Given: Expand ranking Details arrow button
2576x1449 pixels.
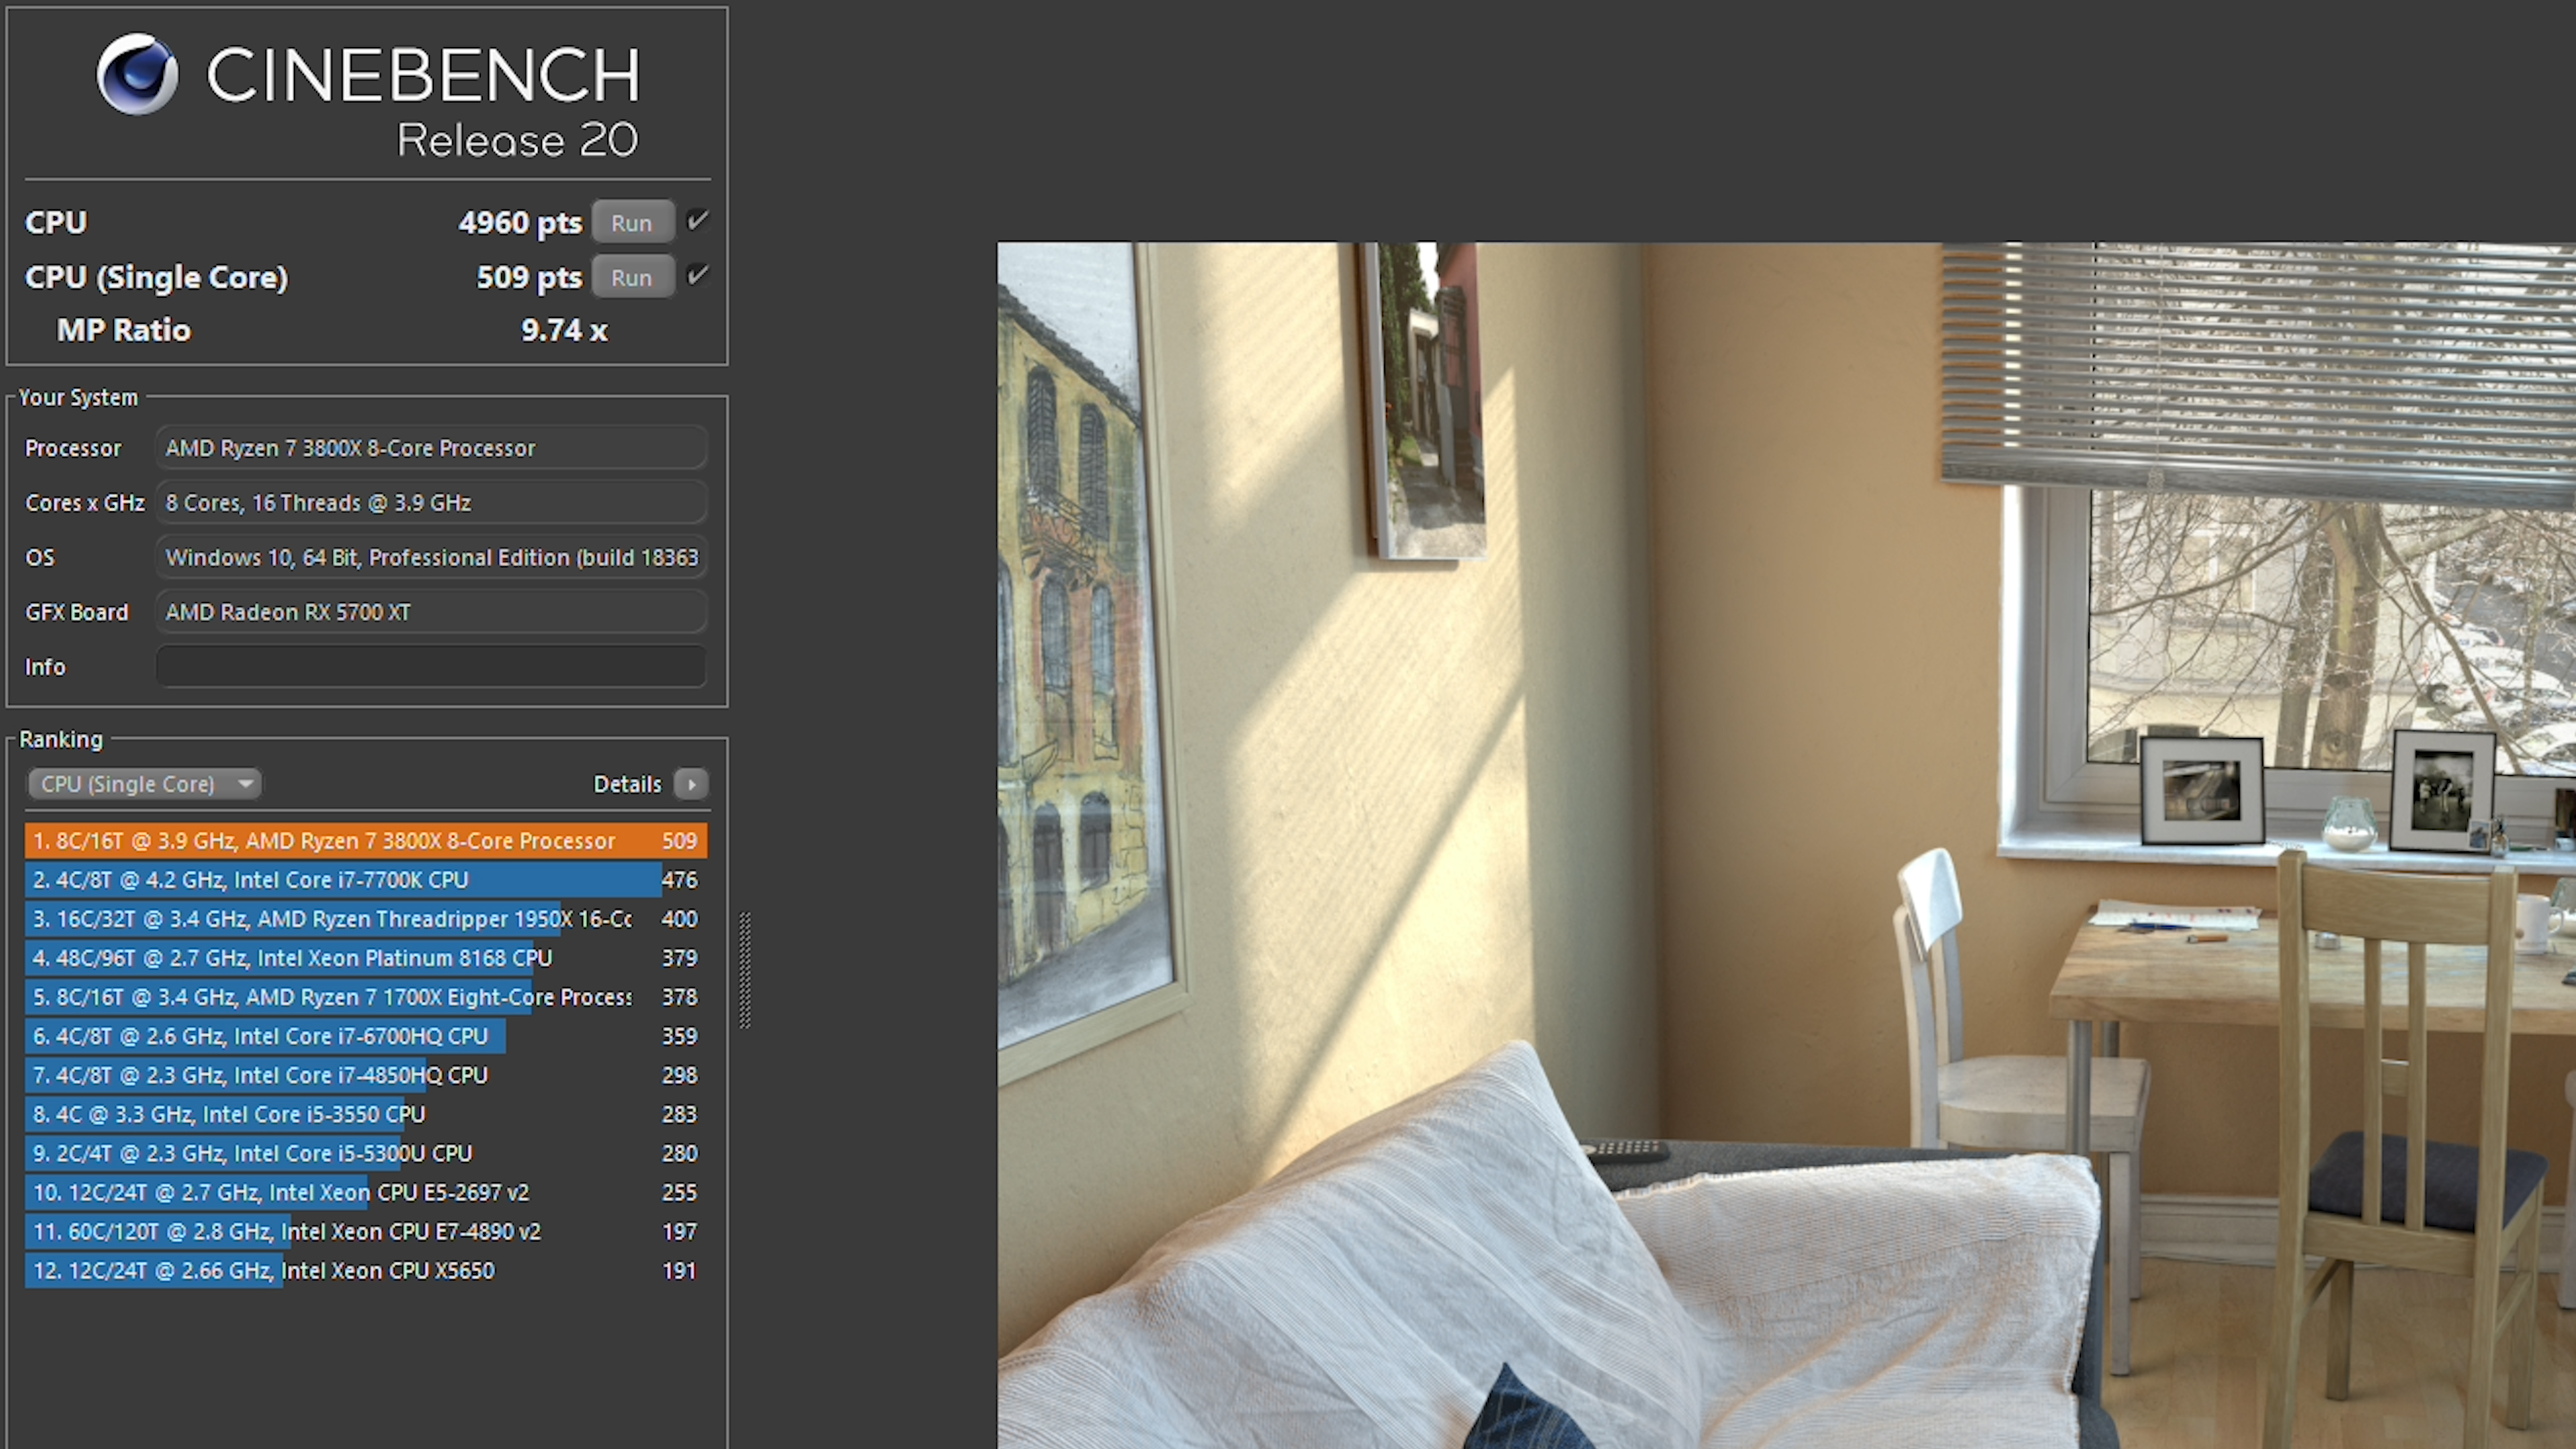Looking at the screenshot, I should click(x=691, y=784).
